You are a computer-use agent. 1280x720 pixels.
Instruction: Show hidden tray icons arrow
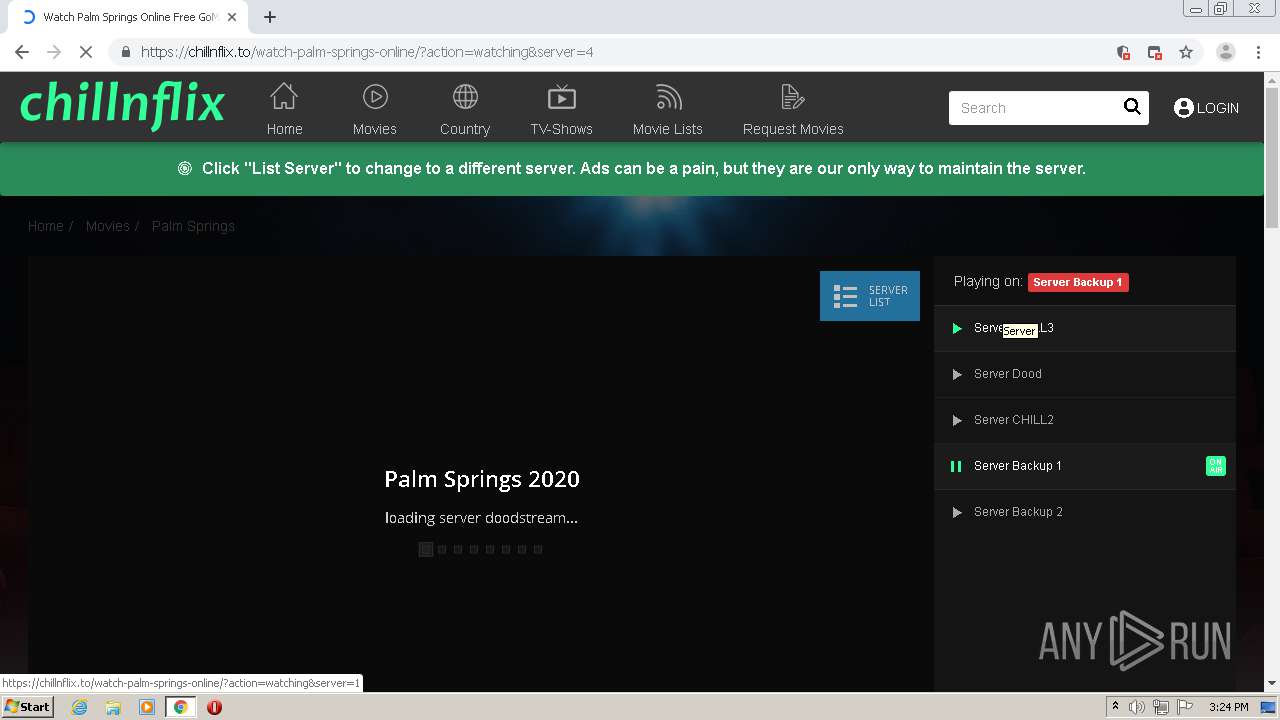pyautogui.click(x=1115, y=707)
